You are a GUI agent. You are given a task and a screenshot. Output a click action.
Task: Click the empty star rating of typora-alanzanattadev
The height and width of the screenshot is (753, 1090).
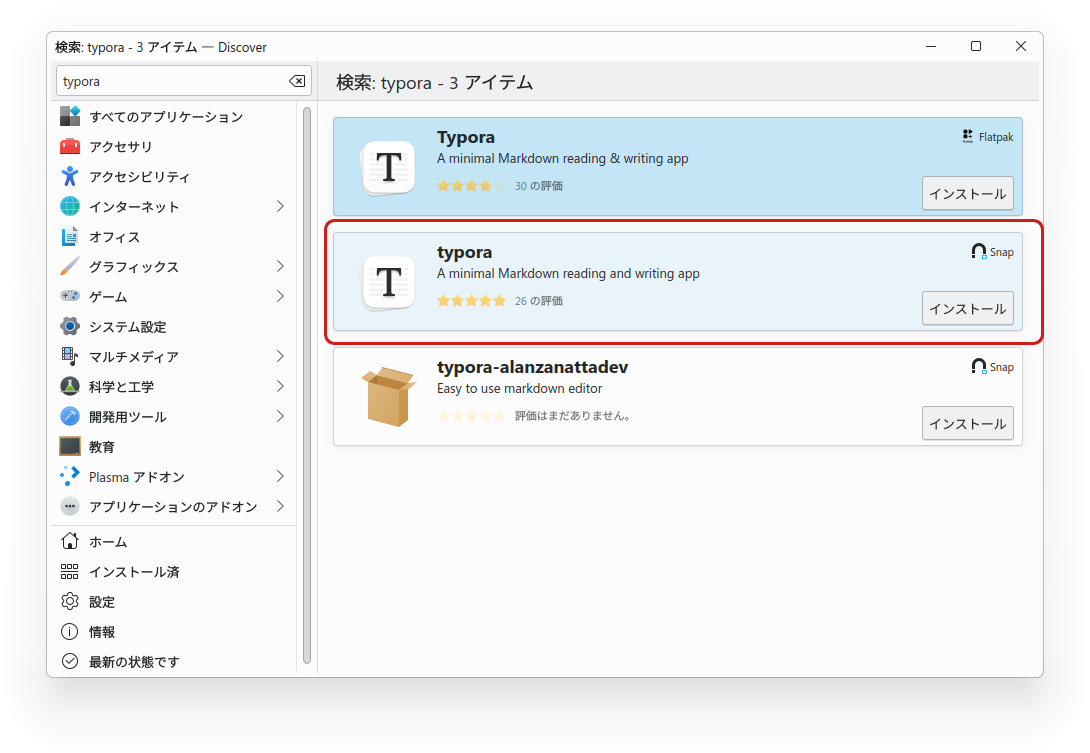coord(471,416)
